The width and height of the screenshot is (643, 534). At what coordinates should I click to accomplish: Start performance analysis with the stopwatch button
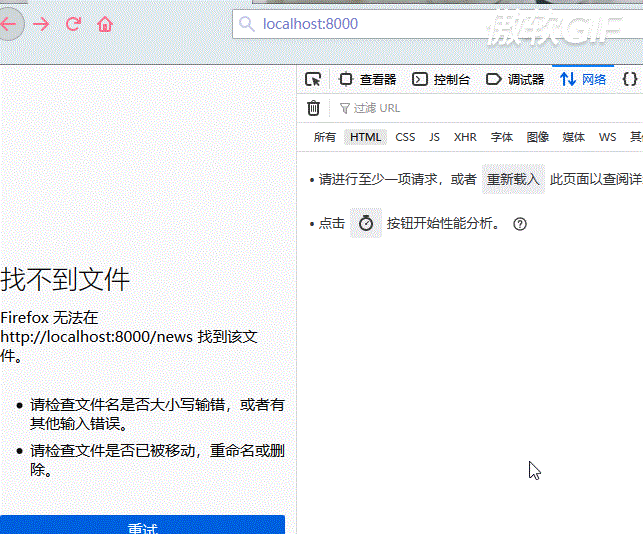(366, 223)
